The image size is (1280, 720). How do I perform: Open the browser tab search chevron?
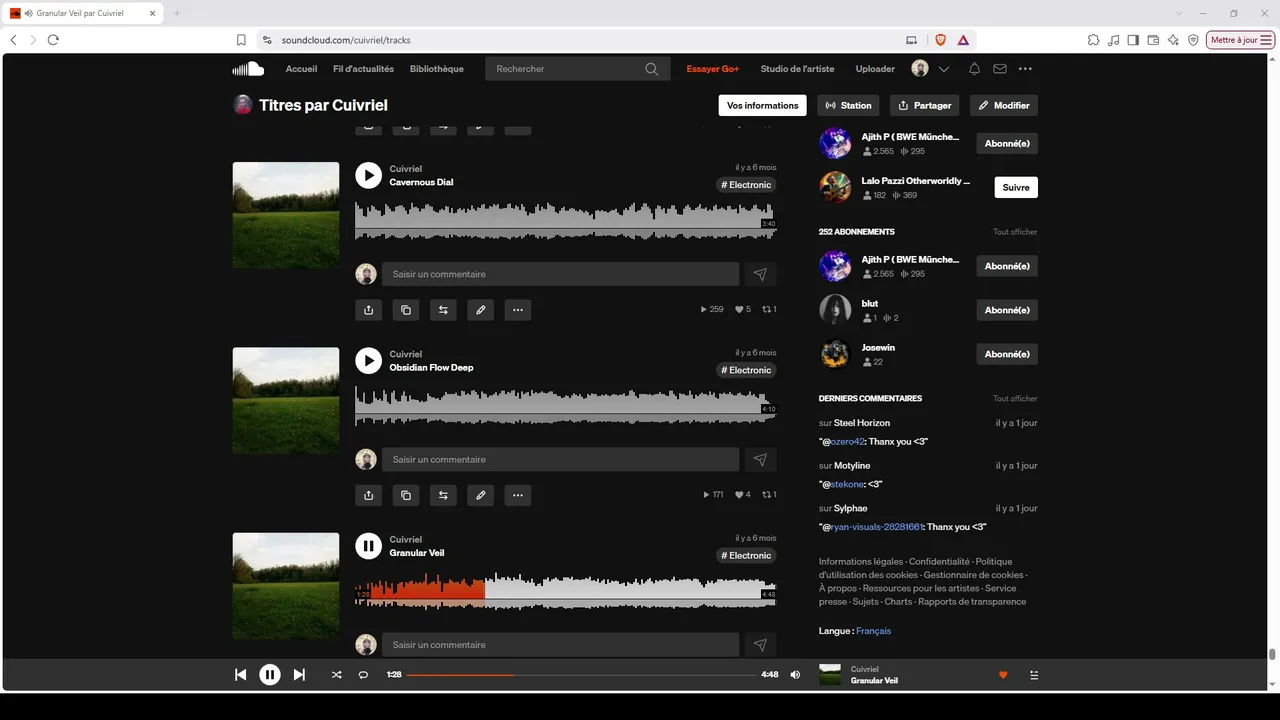1180,13
